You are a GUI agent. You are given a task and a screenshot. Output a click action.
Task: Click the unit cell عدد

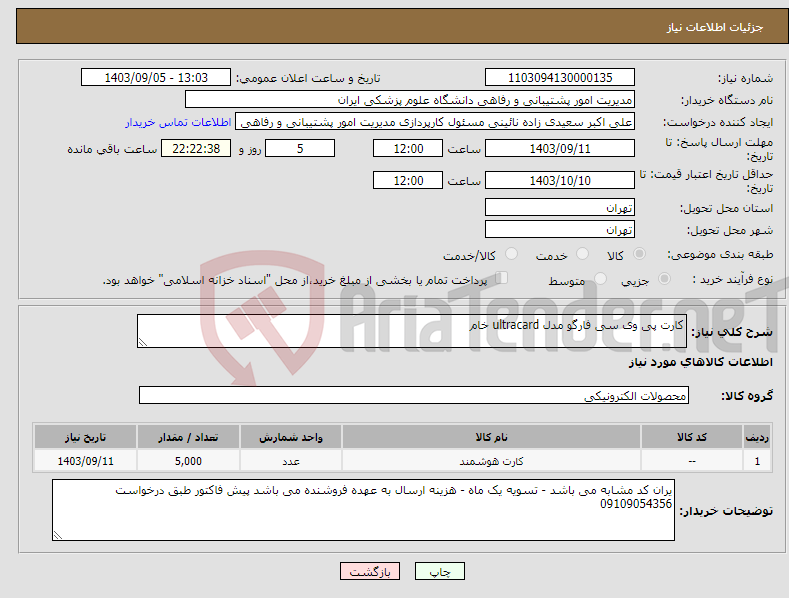pyautogui.click(x=291, y=461)
